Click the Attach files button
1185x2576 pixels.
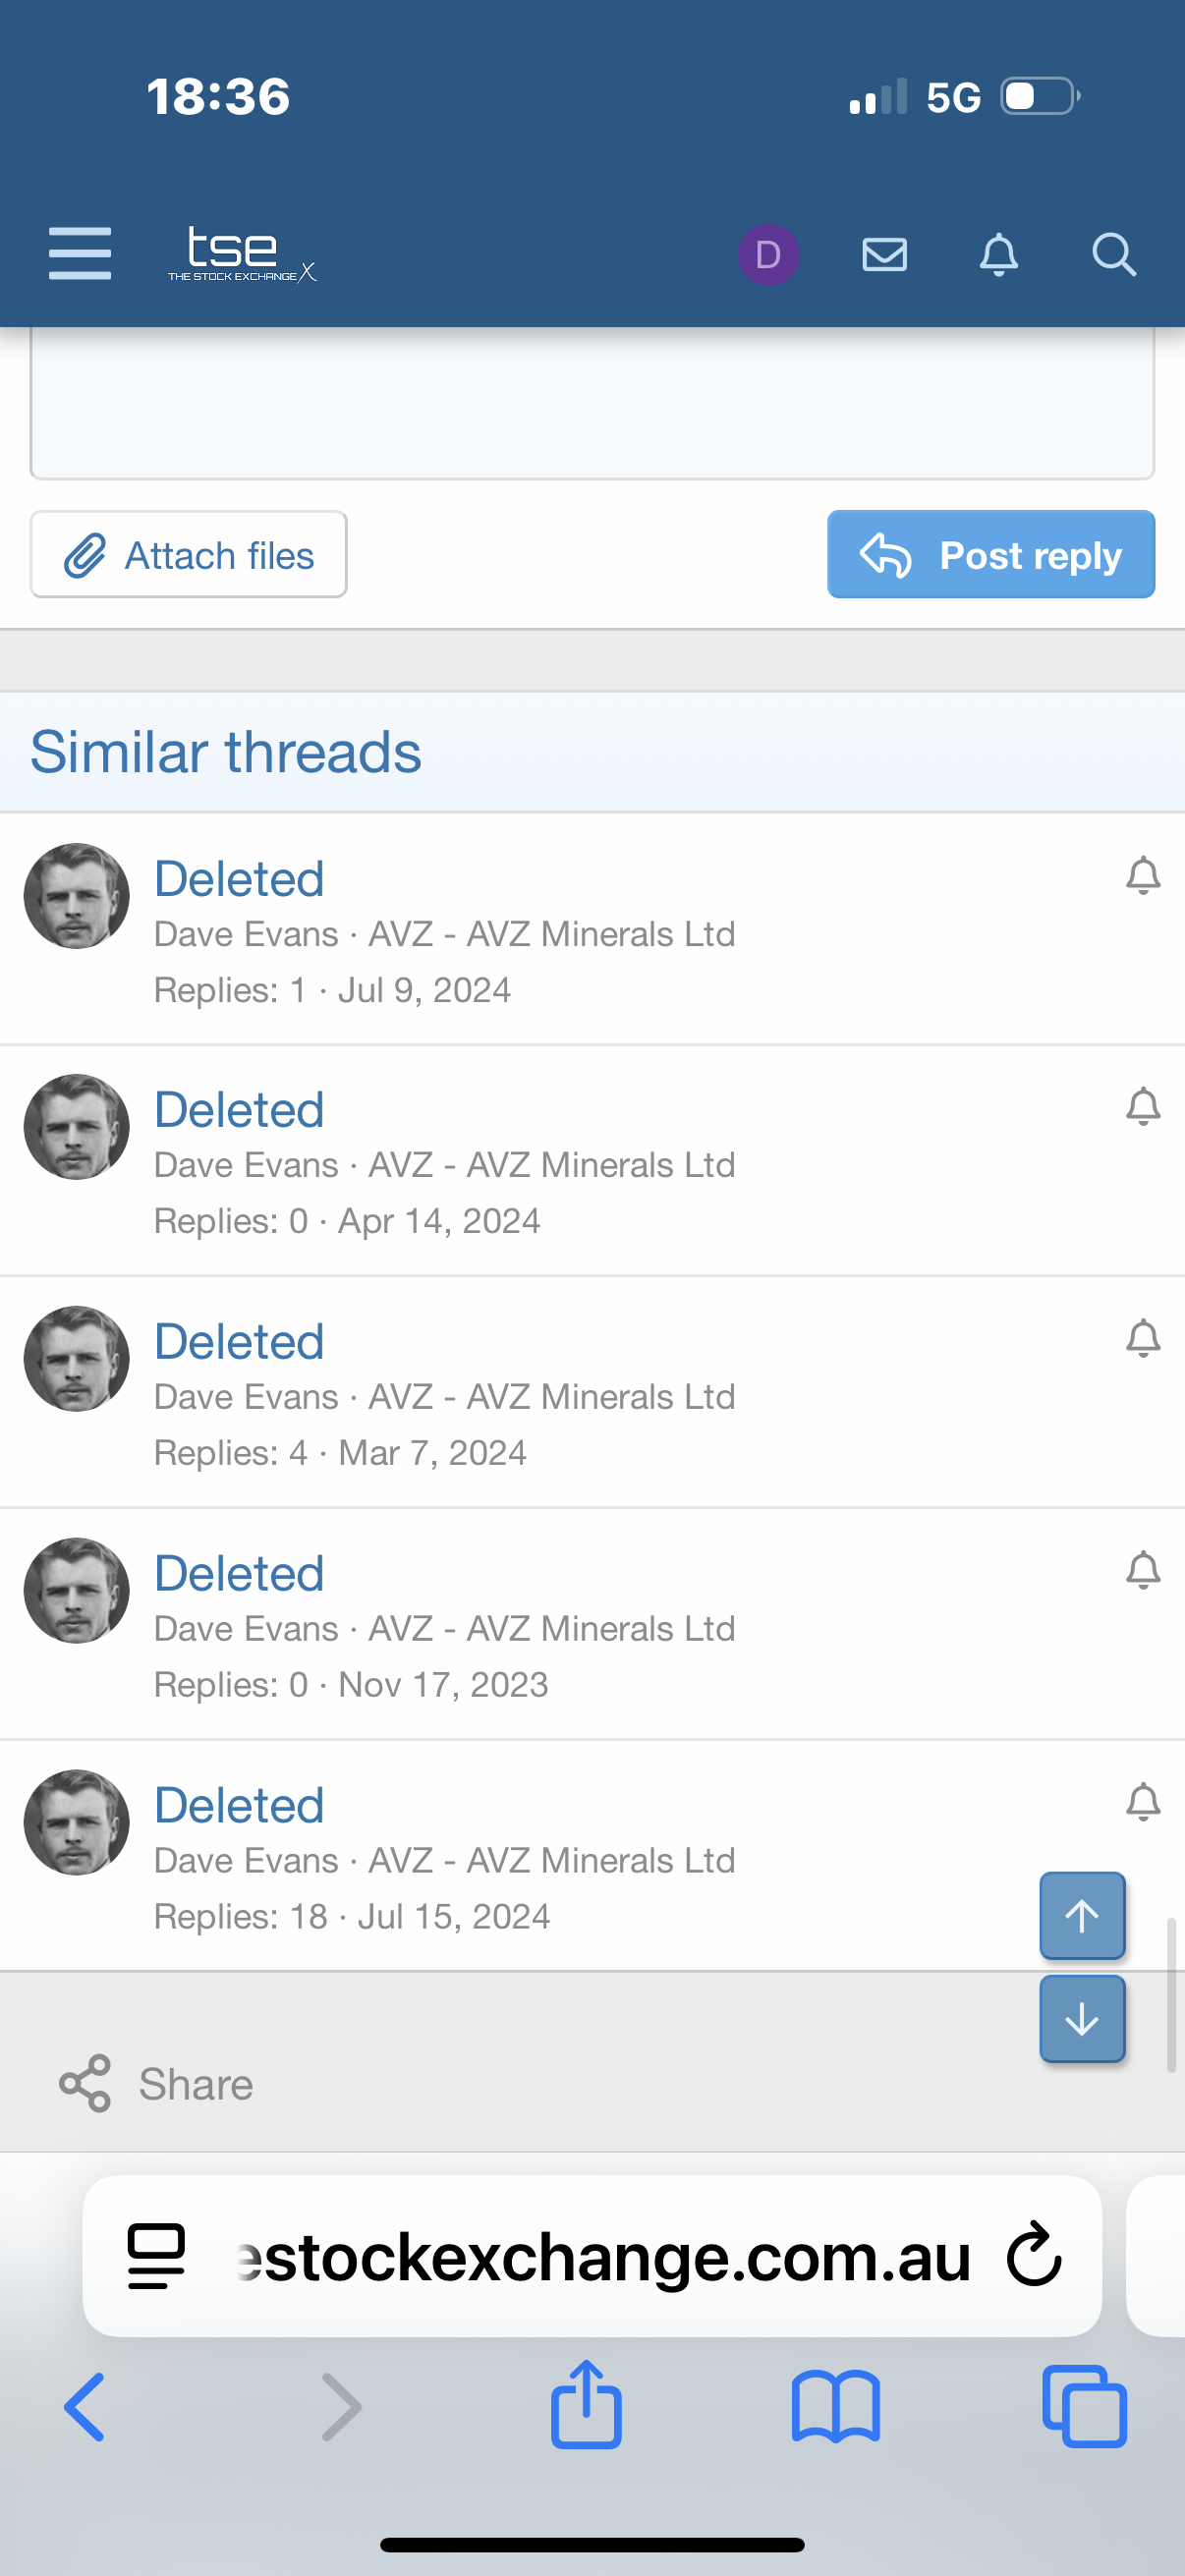pos(189,555)
